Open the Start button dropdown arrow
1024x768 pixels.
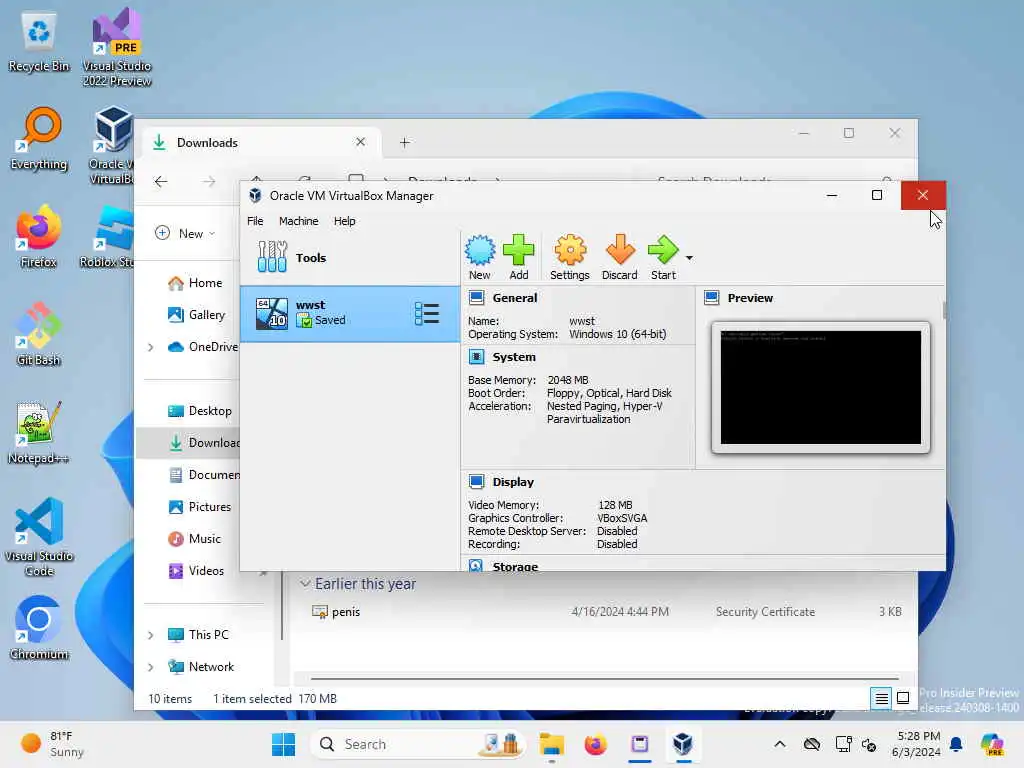click(689, 258)
